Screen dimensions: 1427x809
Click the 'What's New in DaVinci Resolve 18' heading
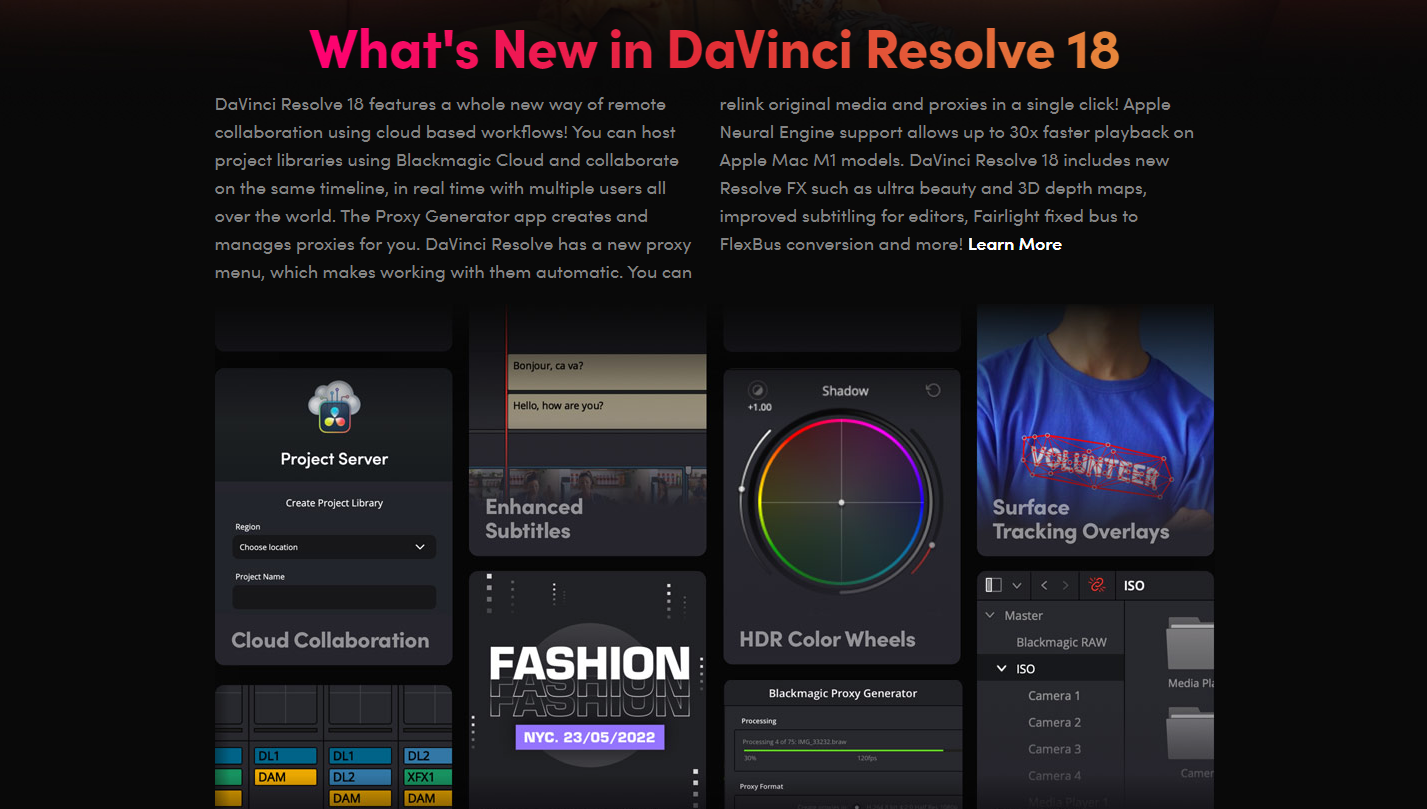[714, 48]
